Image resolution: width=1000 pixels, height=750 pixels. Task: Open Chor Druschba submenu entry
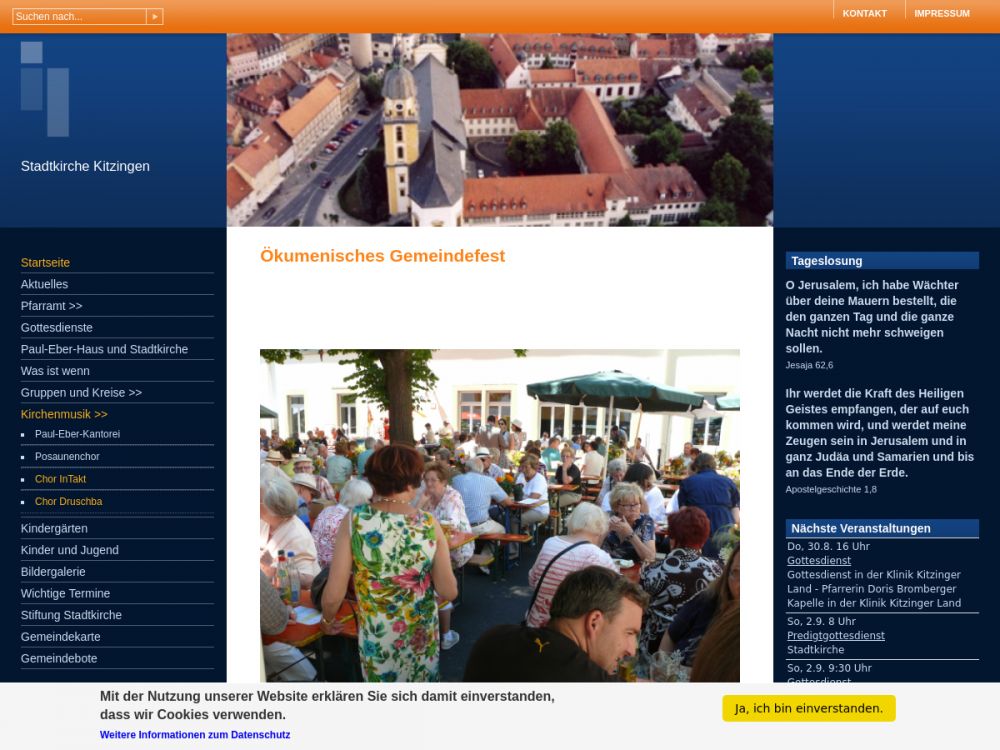point(68,502)
